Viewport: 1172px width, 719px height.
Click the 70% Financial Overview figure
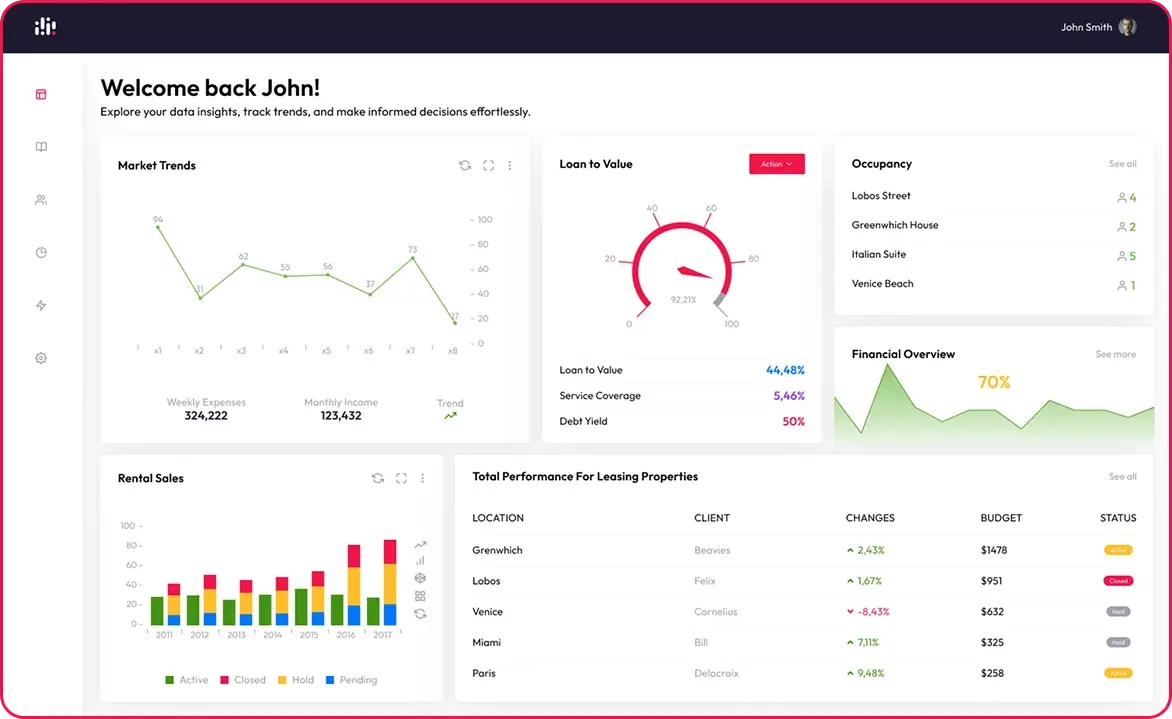coord(993,382)
